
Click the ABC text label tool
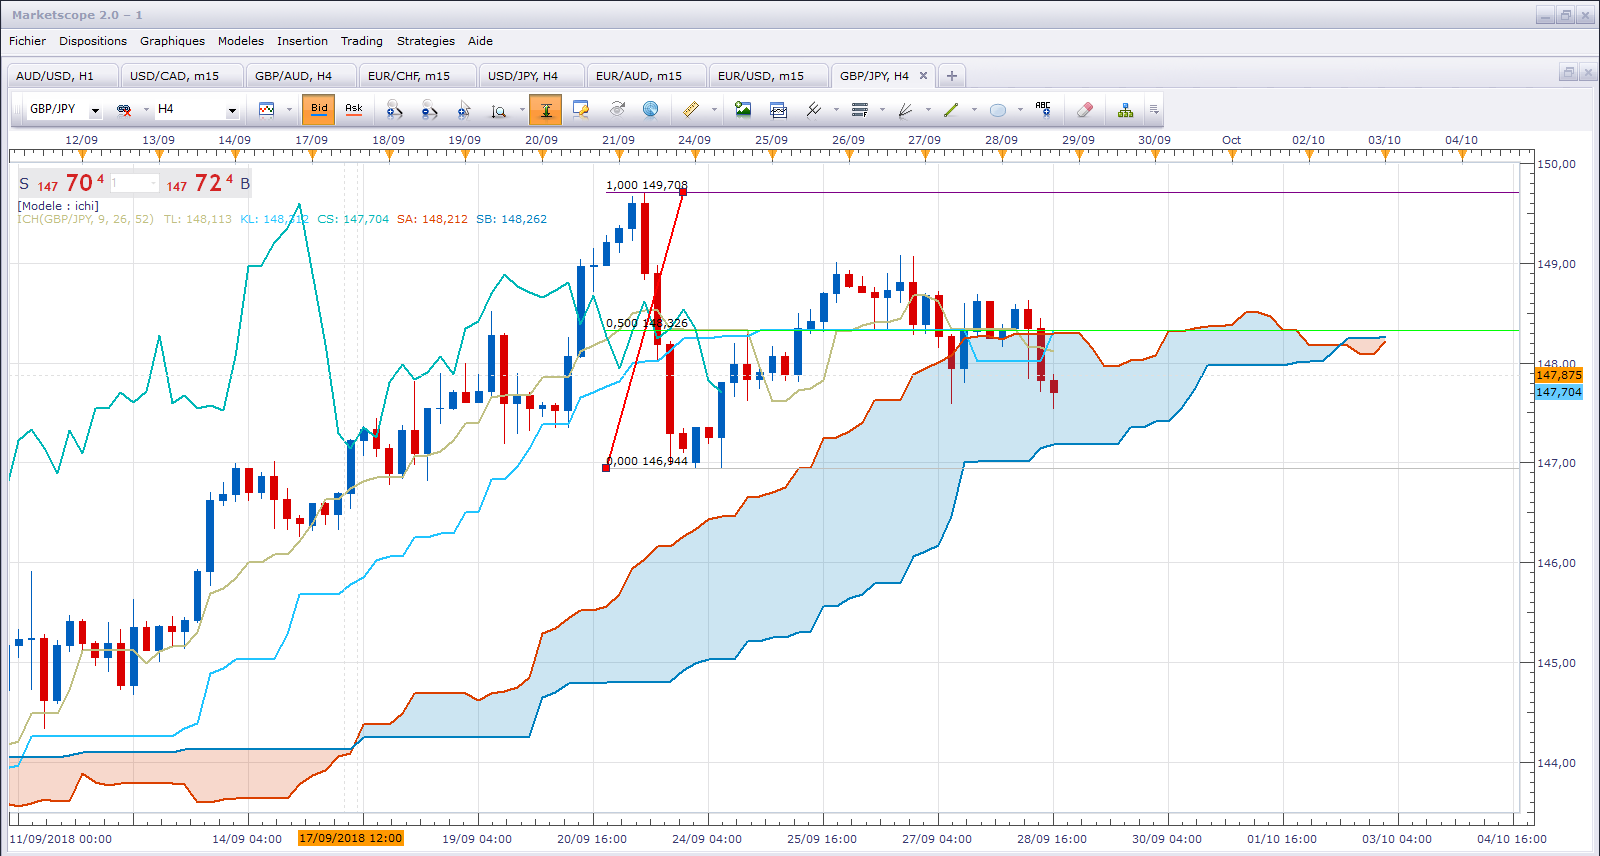click(1043, 110)
